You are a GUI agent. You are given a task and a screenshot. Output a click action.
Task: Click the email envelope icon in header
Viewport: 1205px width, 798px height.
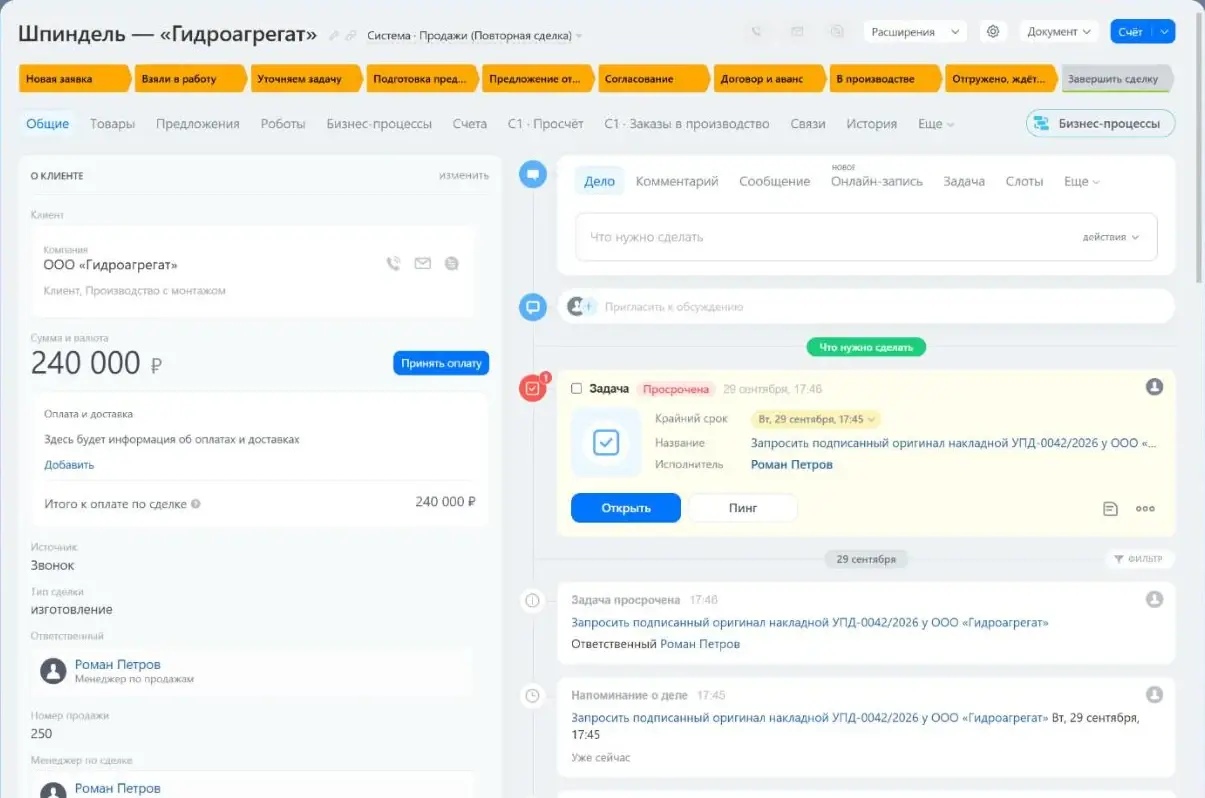[797, 32]
